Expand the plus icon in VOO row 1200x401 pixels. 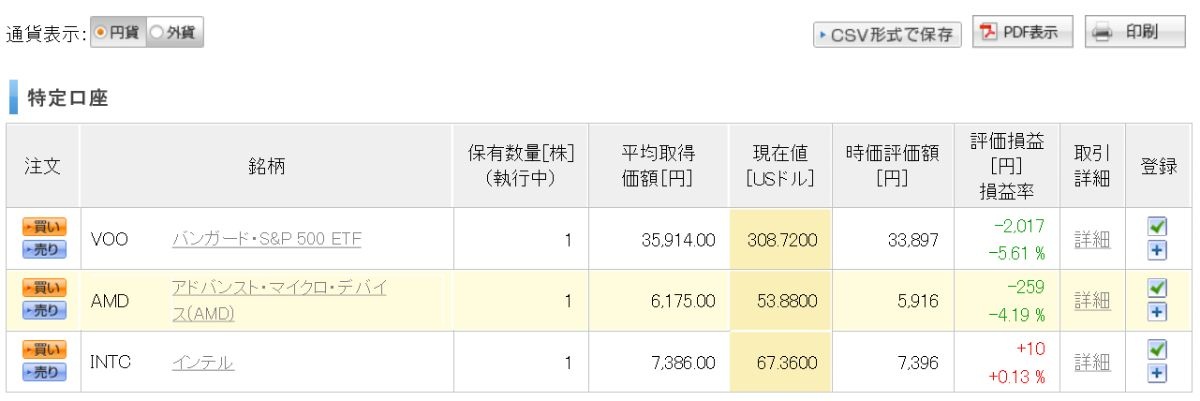pyautogui.click(x=1158, y=250)
